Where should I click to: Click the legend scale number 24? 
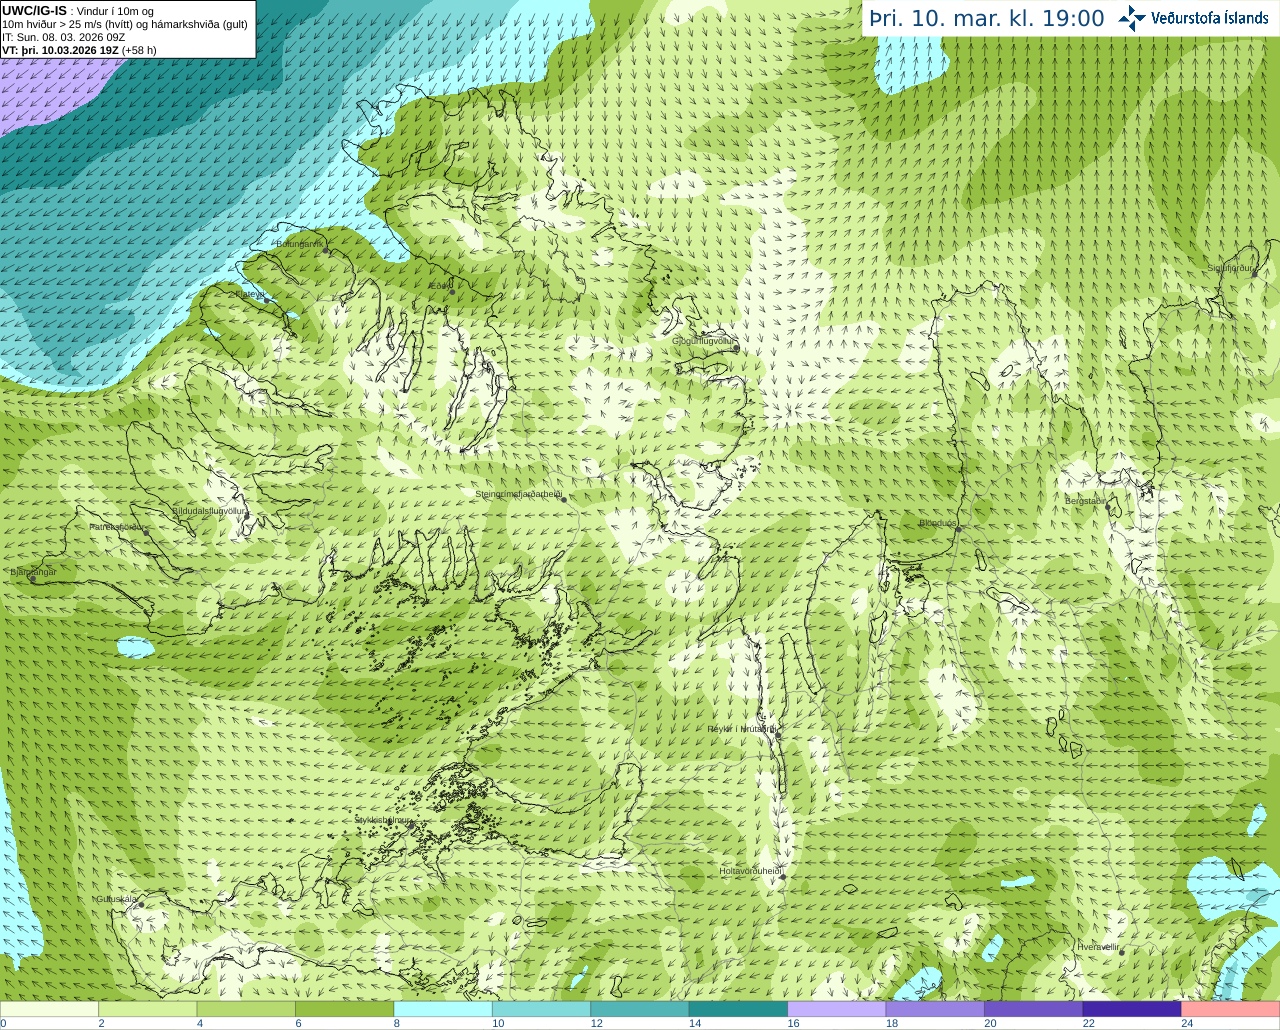point(1187,1023)
